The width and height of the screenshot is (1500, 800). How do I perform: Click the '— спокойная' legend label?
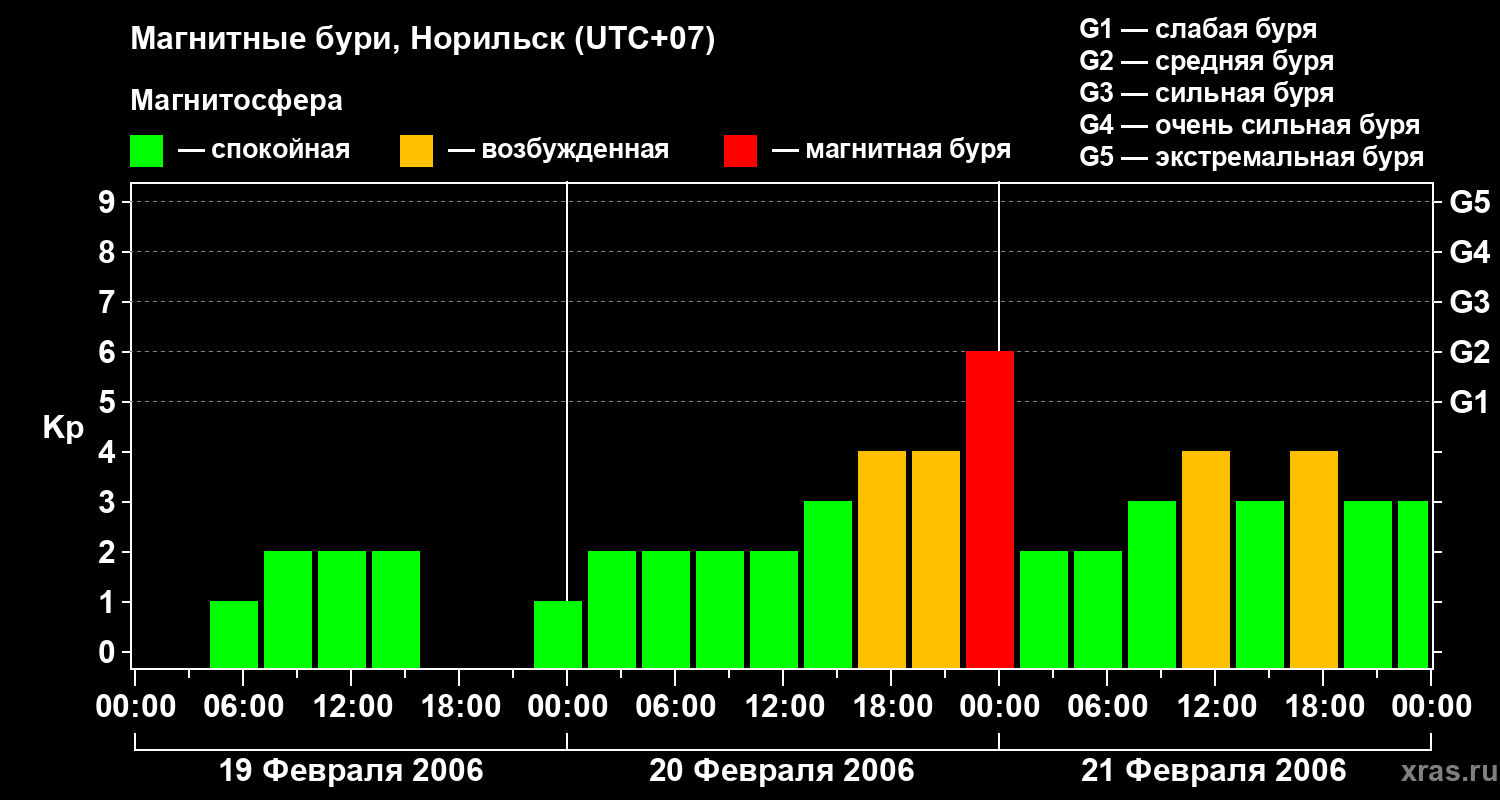pyautogui.click(x=264, y=151)
